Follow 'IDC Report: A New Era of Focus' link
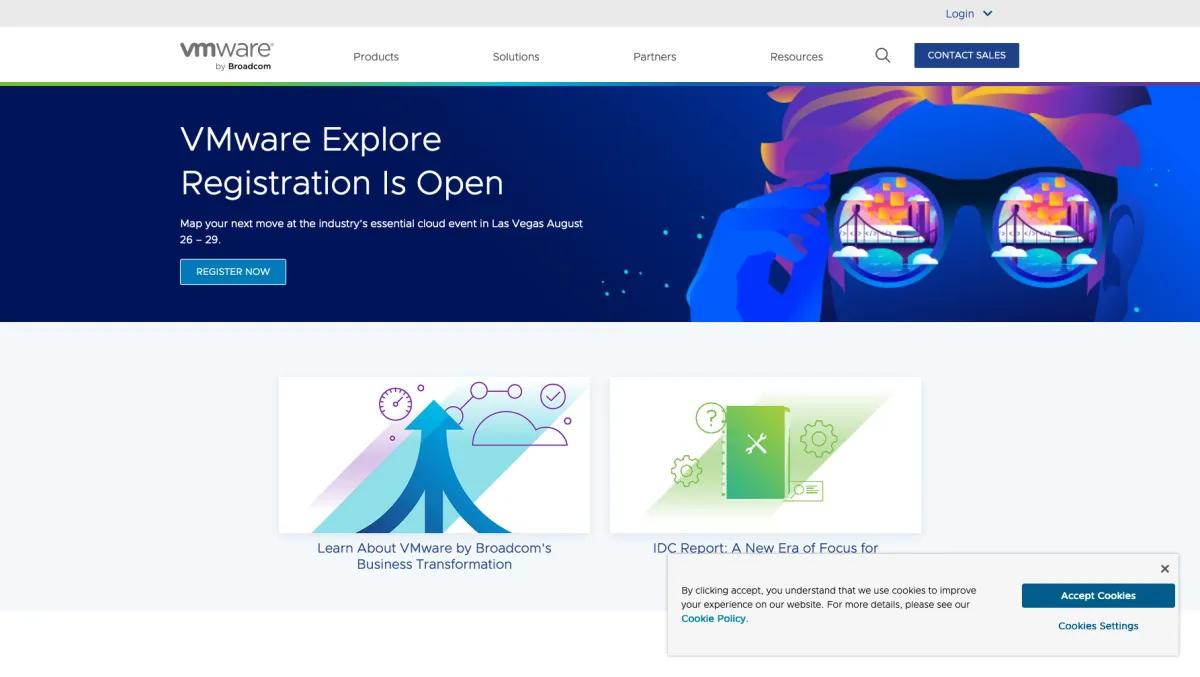Image resolution: width=1200 pixels, height=677 pixels. tap(765, 548)
